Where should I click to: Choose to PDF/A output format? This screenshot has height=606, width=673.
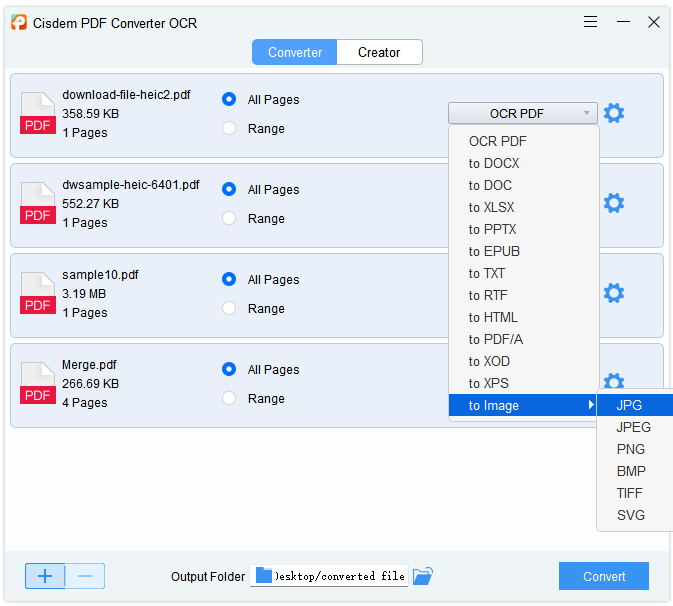point(524,339)
